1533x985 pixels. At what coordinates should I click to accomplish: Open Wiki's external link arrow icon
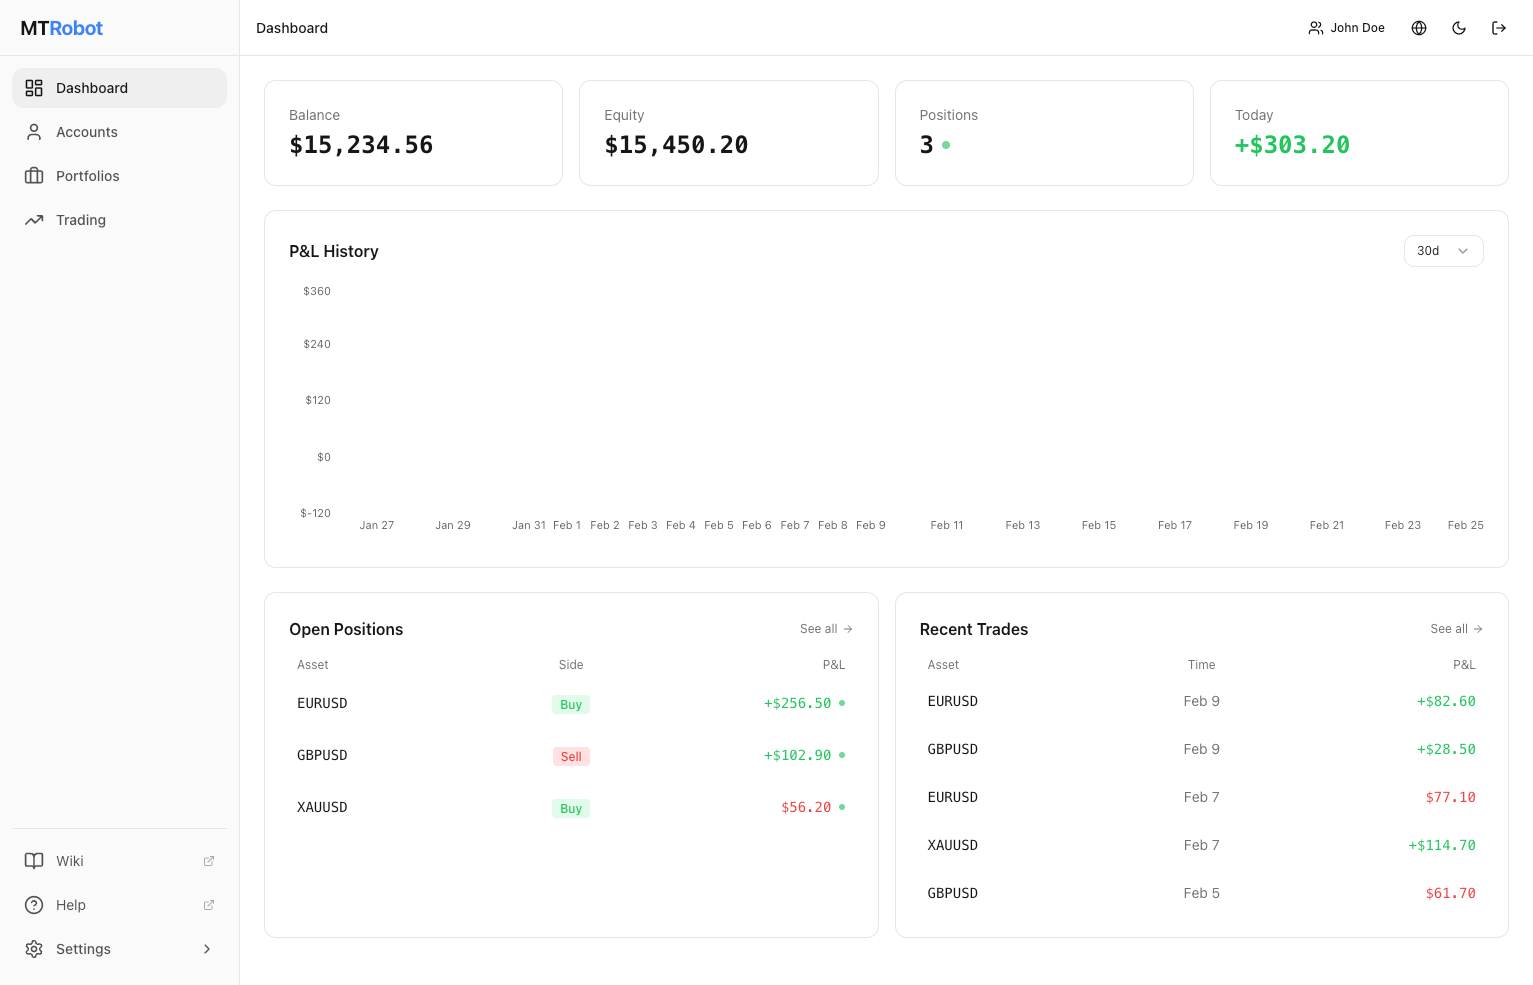click(209, 861)
